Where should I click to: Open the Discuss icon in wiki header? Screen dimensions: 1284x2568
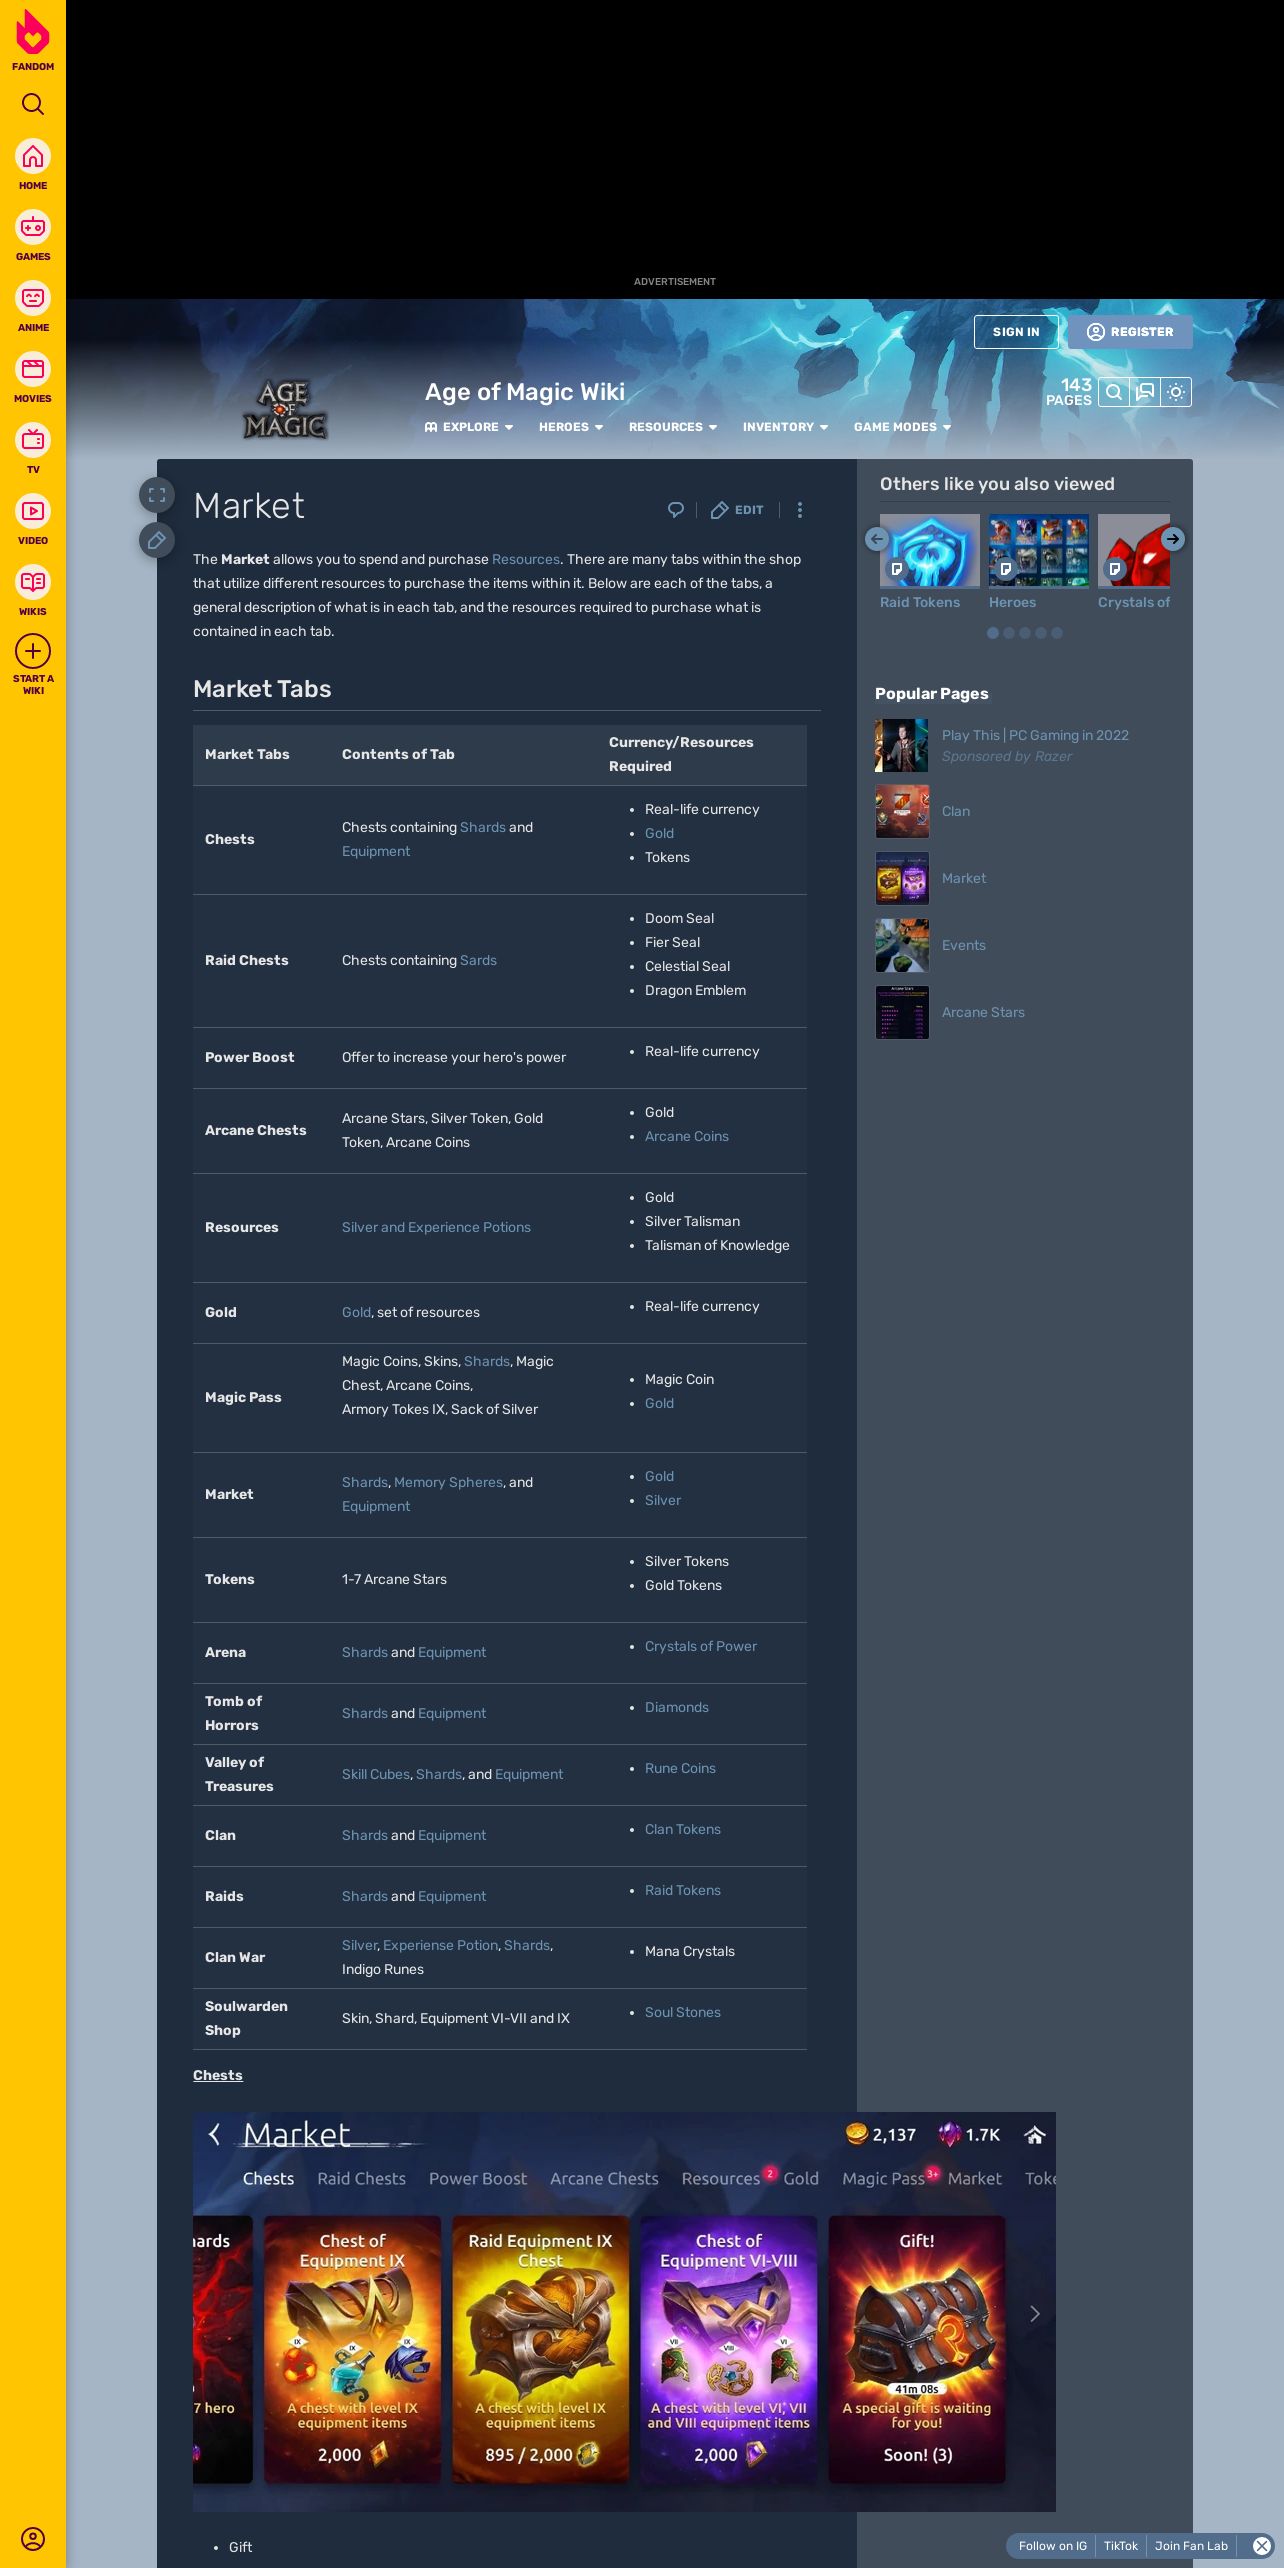tap(1145, 392)
